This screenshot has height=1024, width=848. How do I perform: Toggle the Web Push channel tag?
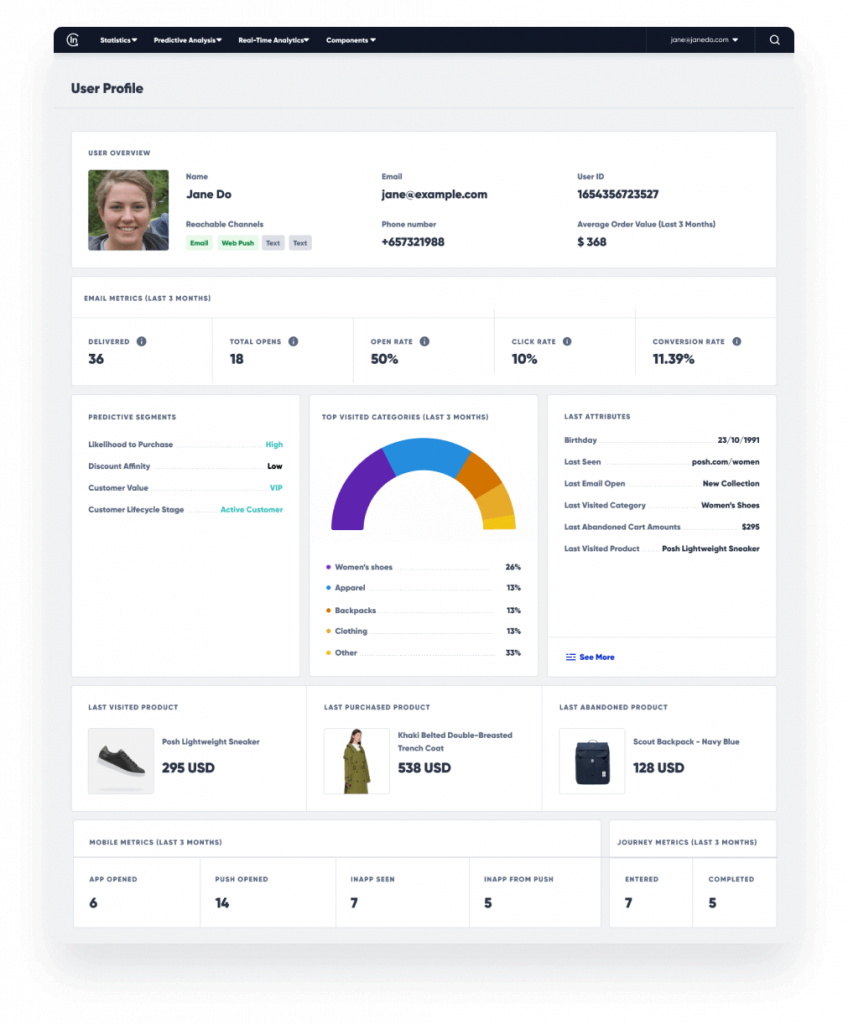[236, 242]
